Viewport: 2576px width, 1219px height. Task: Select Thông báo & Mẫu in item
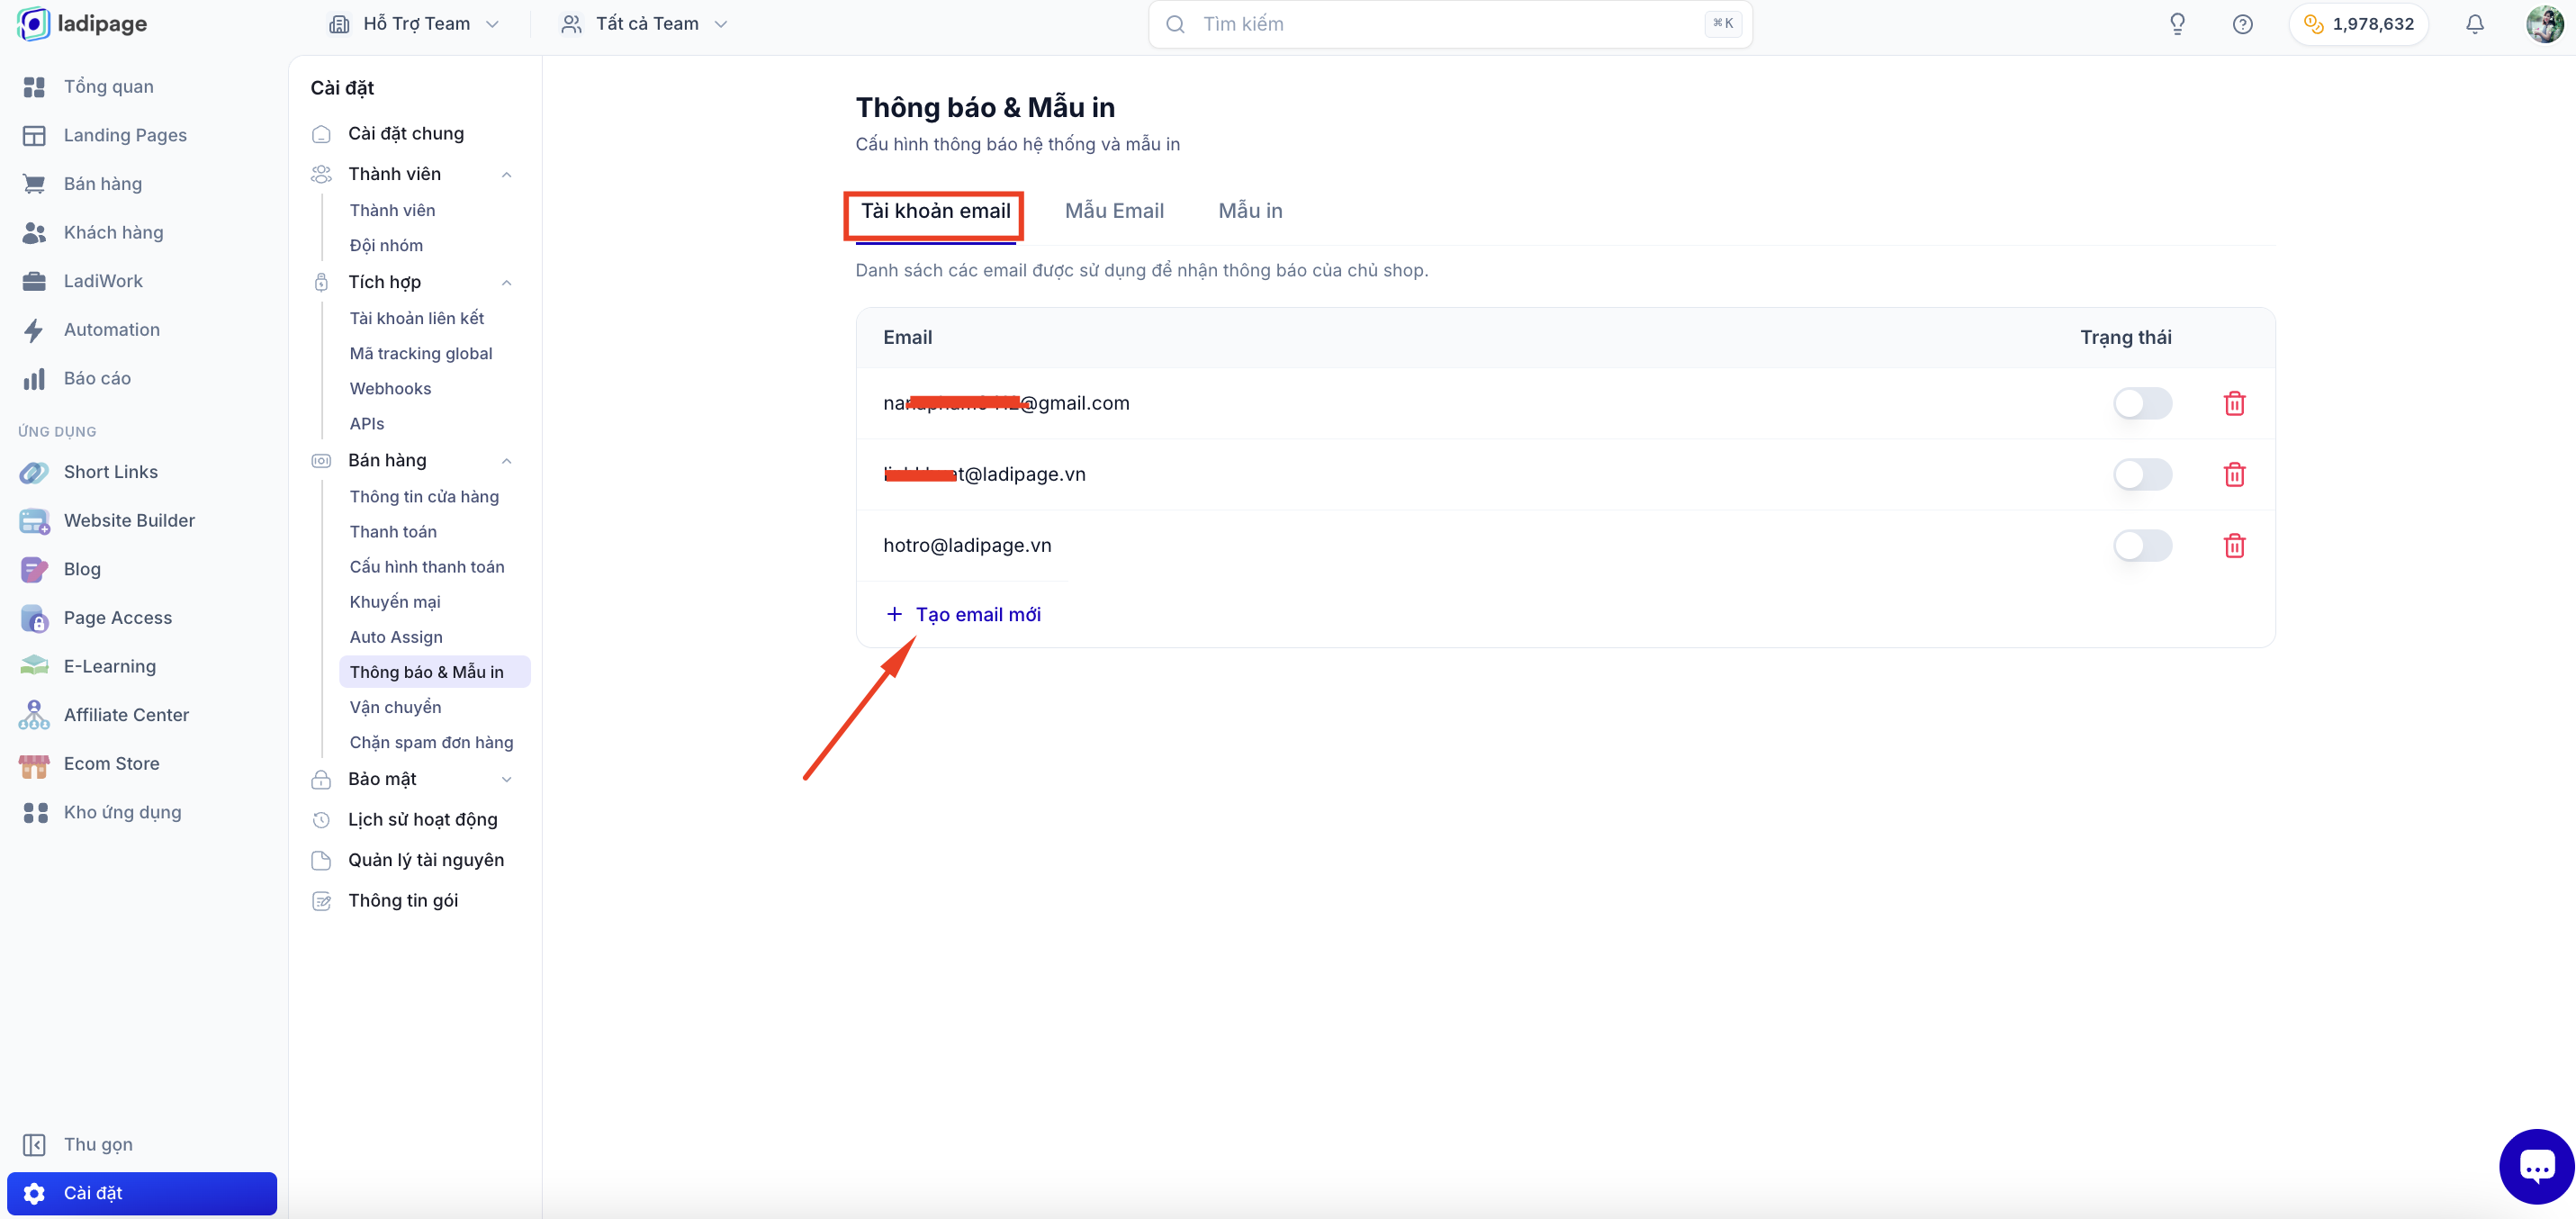coord(434,672)
